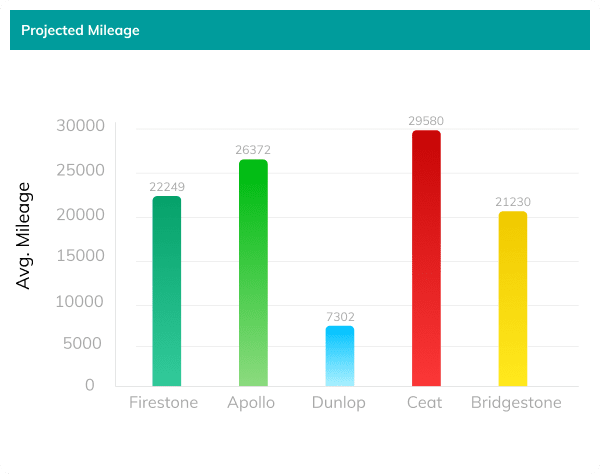Viewport: 600px width, 474px height.
Task: Click the yellow Bridgestone bar
Action: point(513,299)
